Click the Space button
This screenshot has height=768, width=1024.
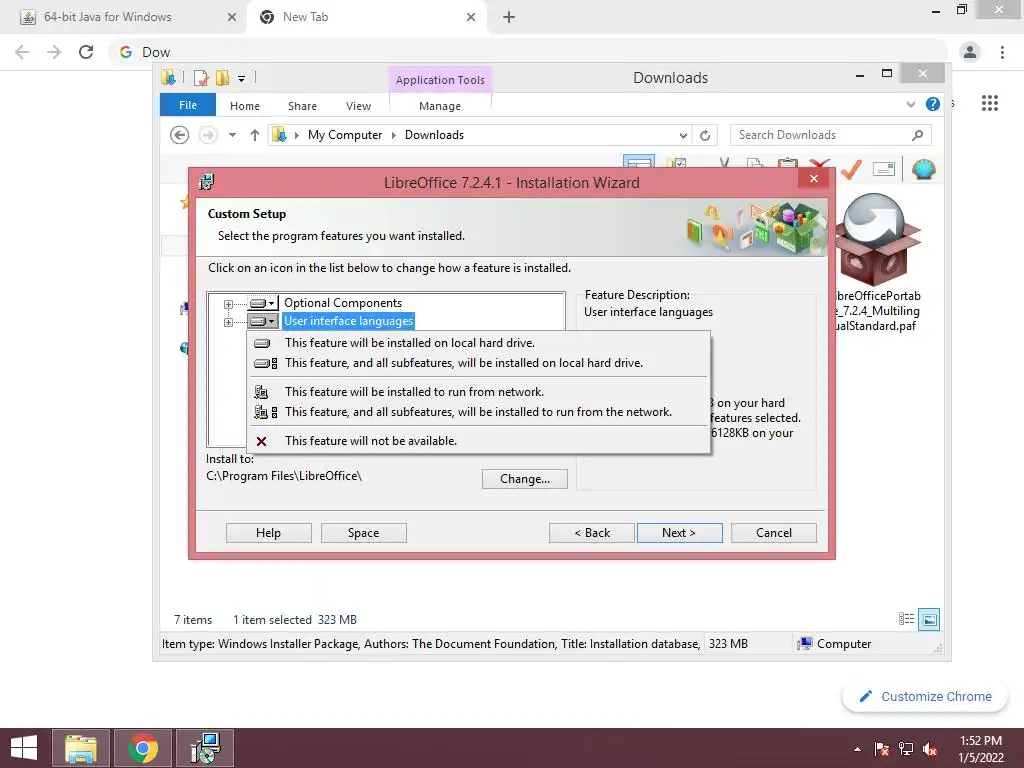(x=363, y=533)
